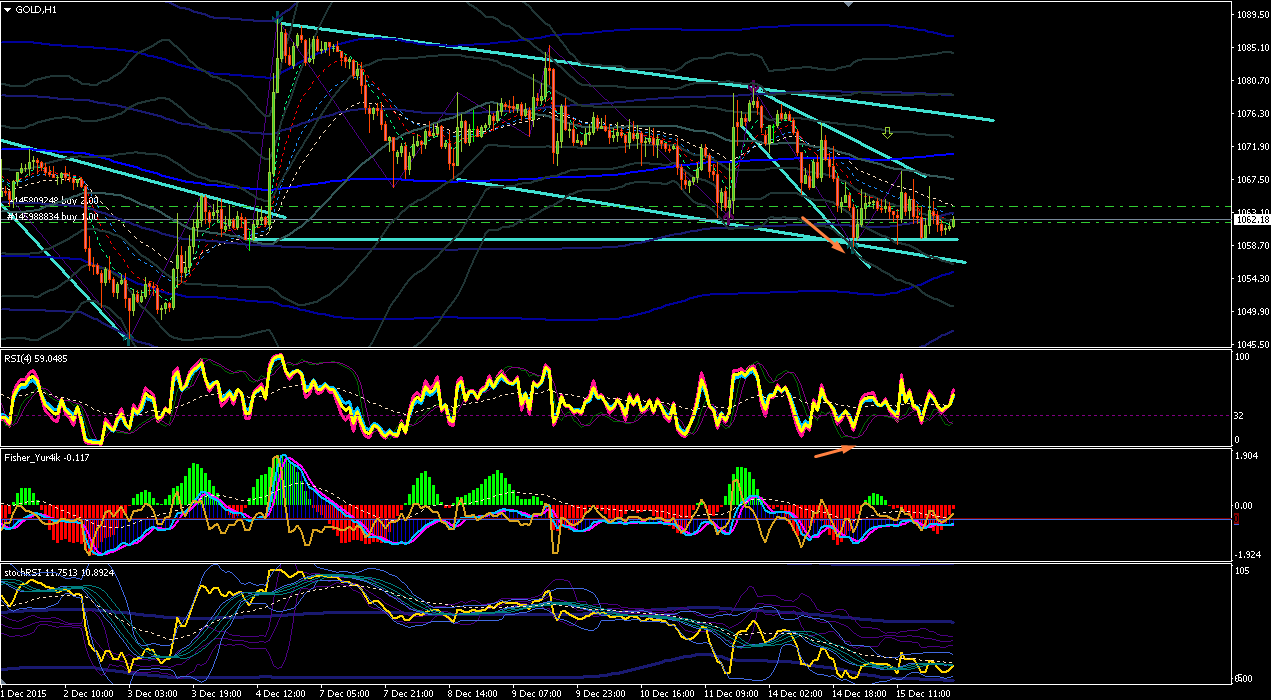Click the stochRSI 11.7513 10.8924 label
1271x700 pixels.
coord(58,571)
